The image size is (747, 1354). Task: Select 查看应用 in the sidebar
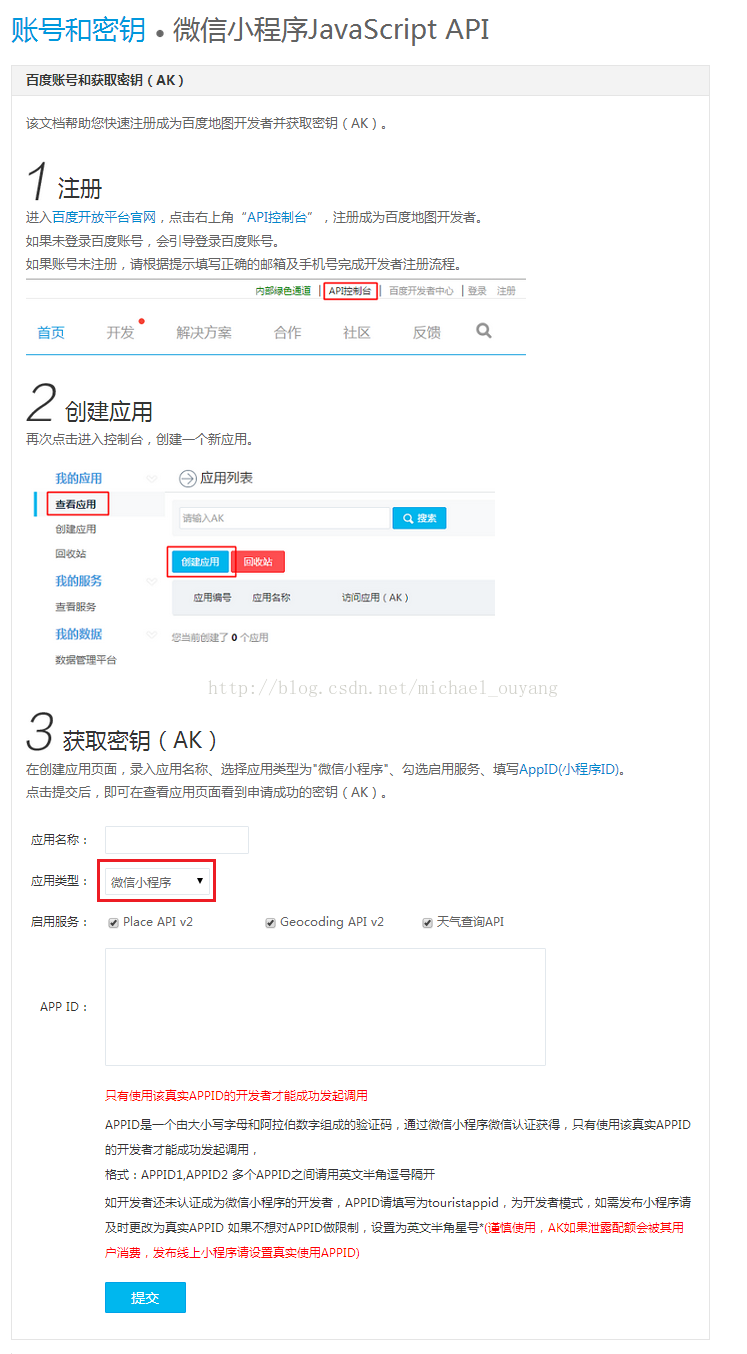click(x=76, y=504)
